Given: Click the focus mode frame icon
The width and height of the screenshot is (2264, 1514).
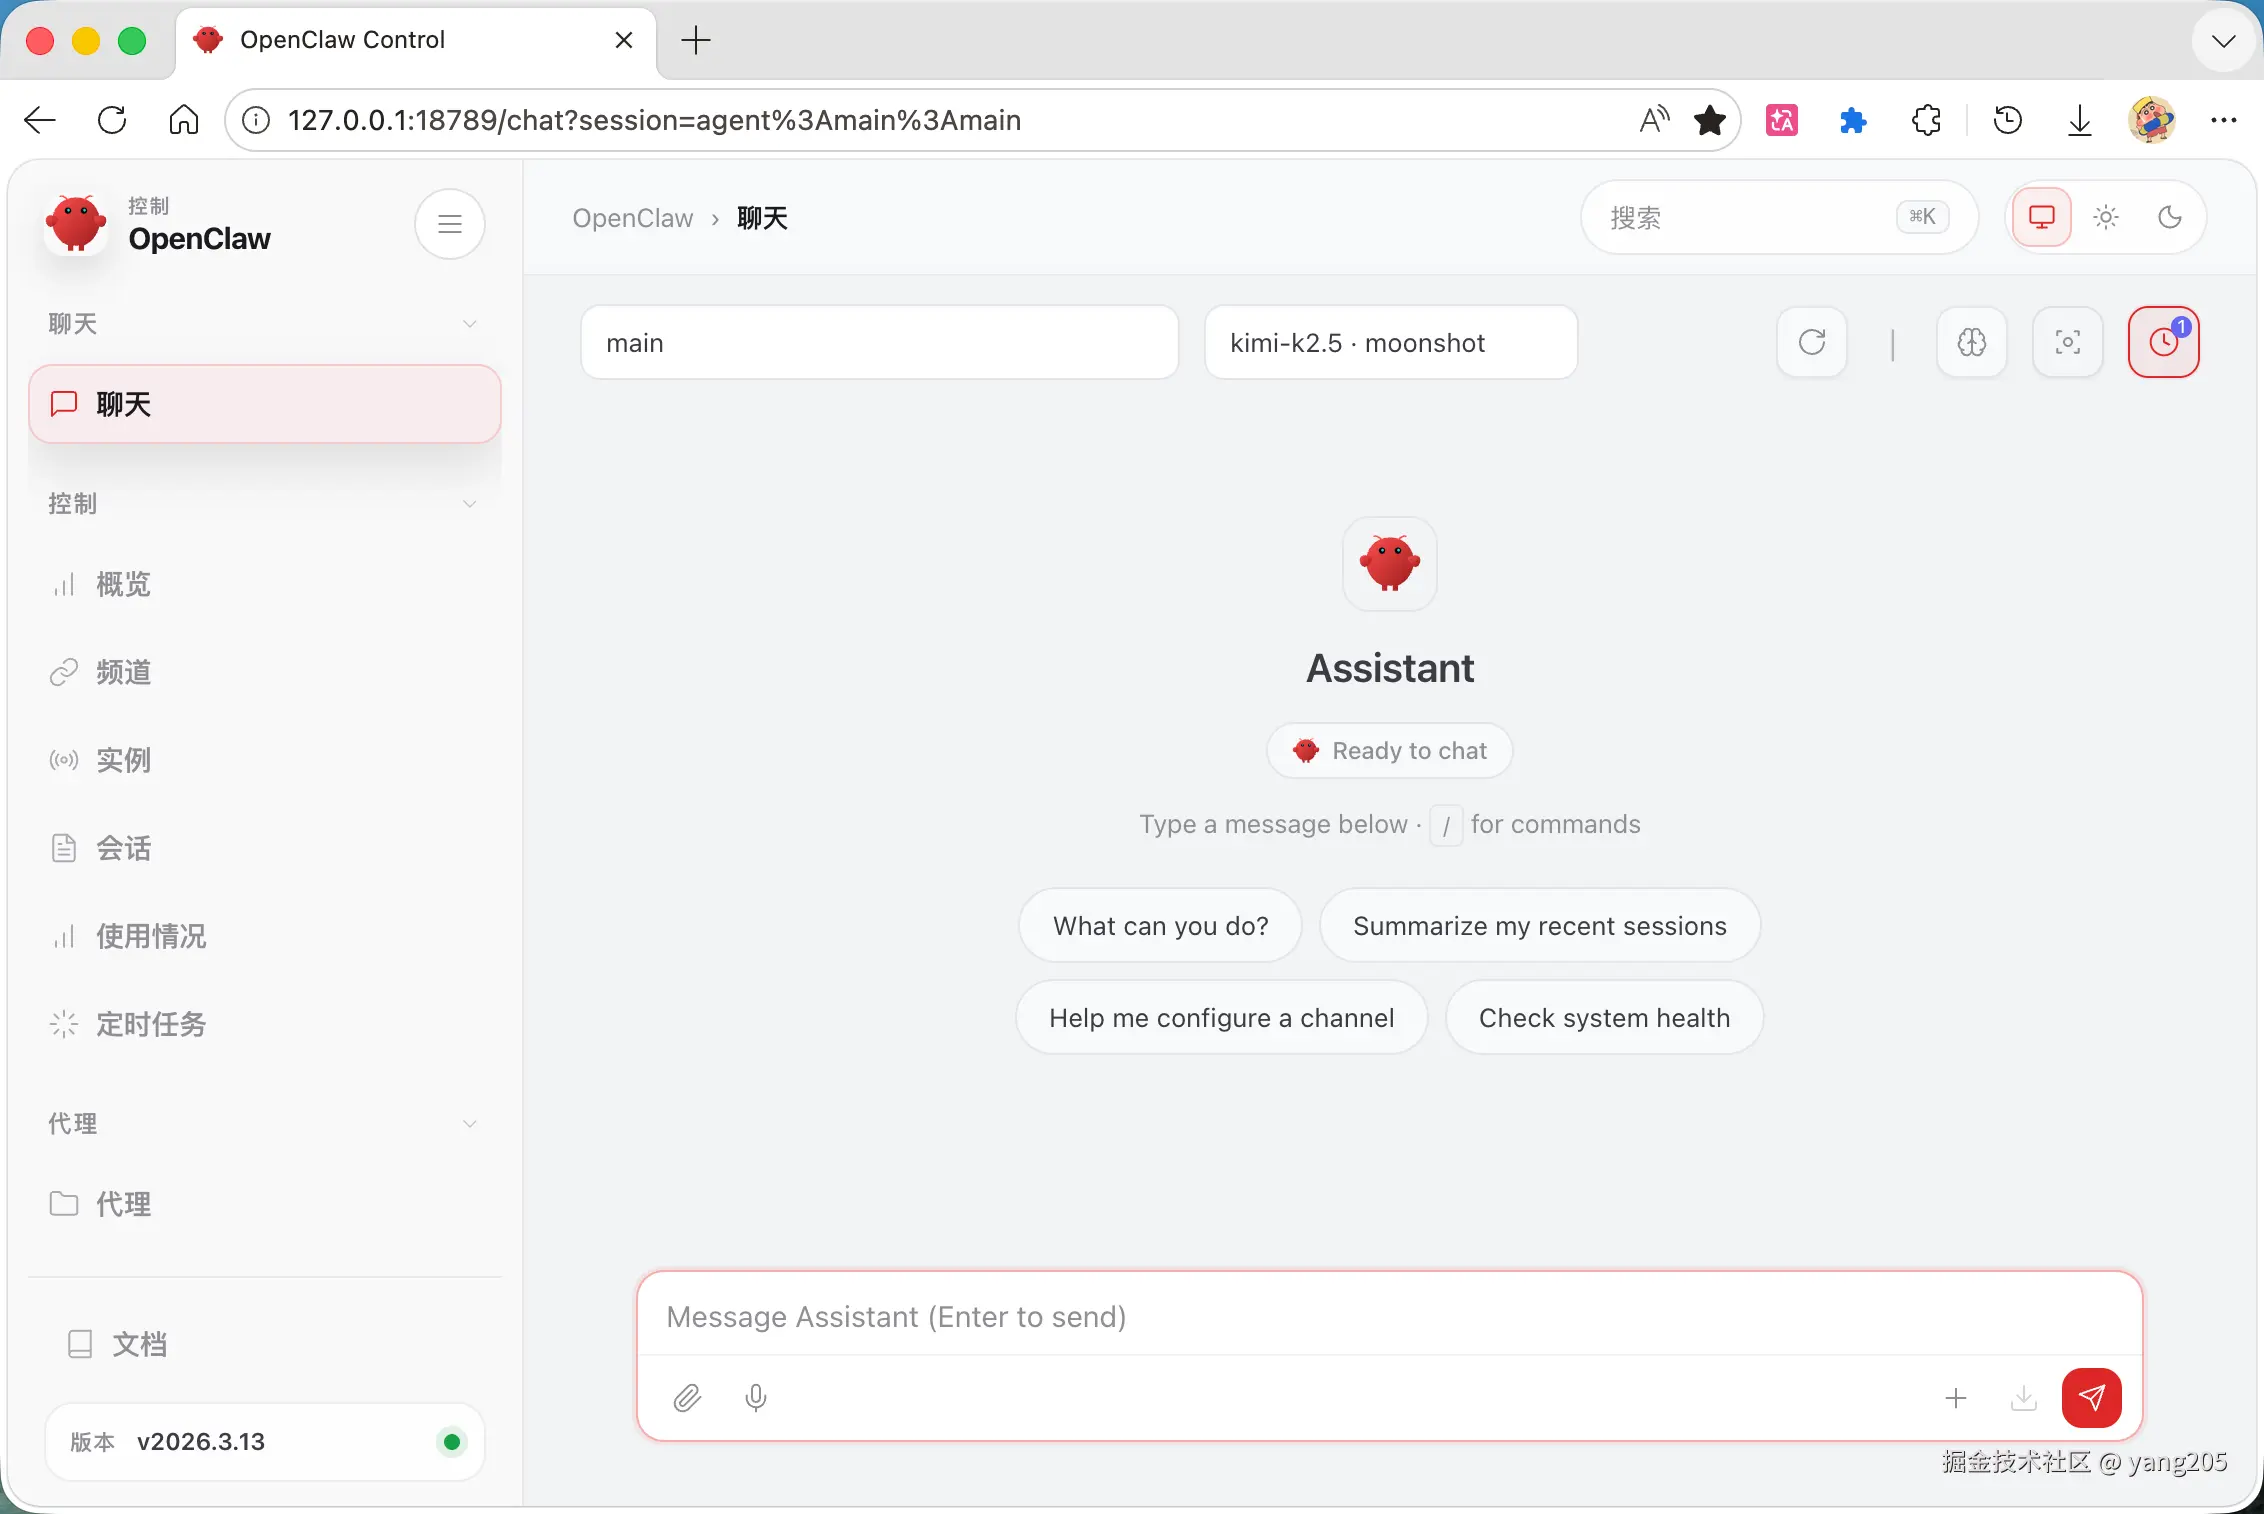Looking at the screenshot, I should coord(2067,343).
